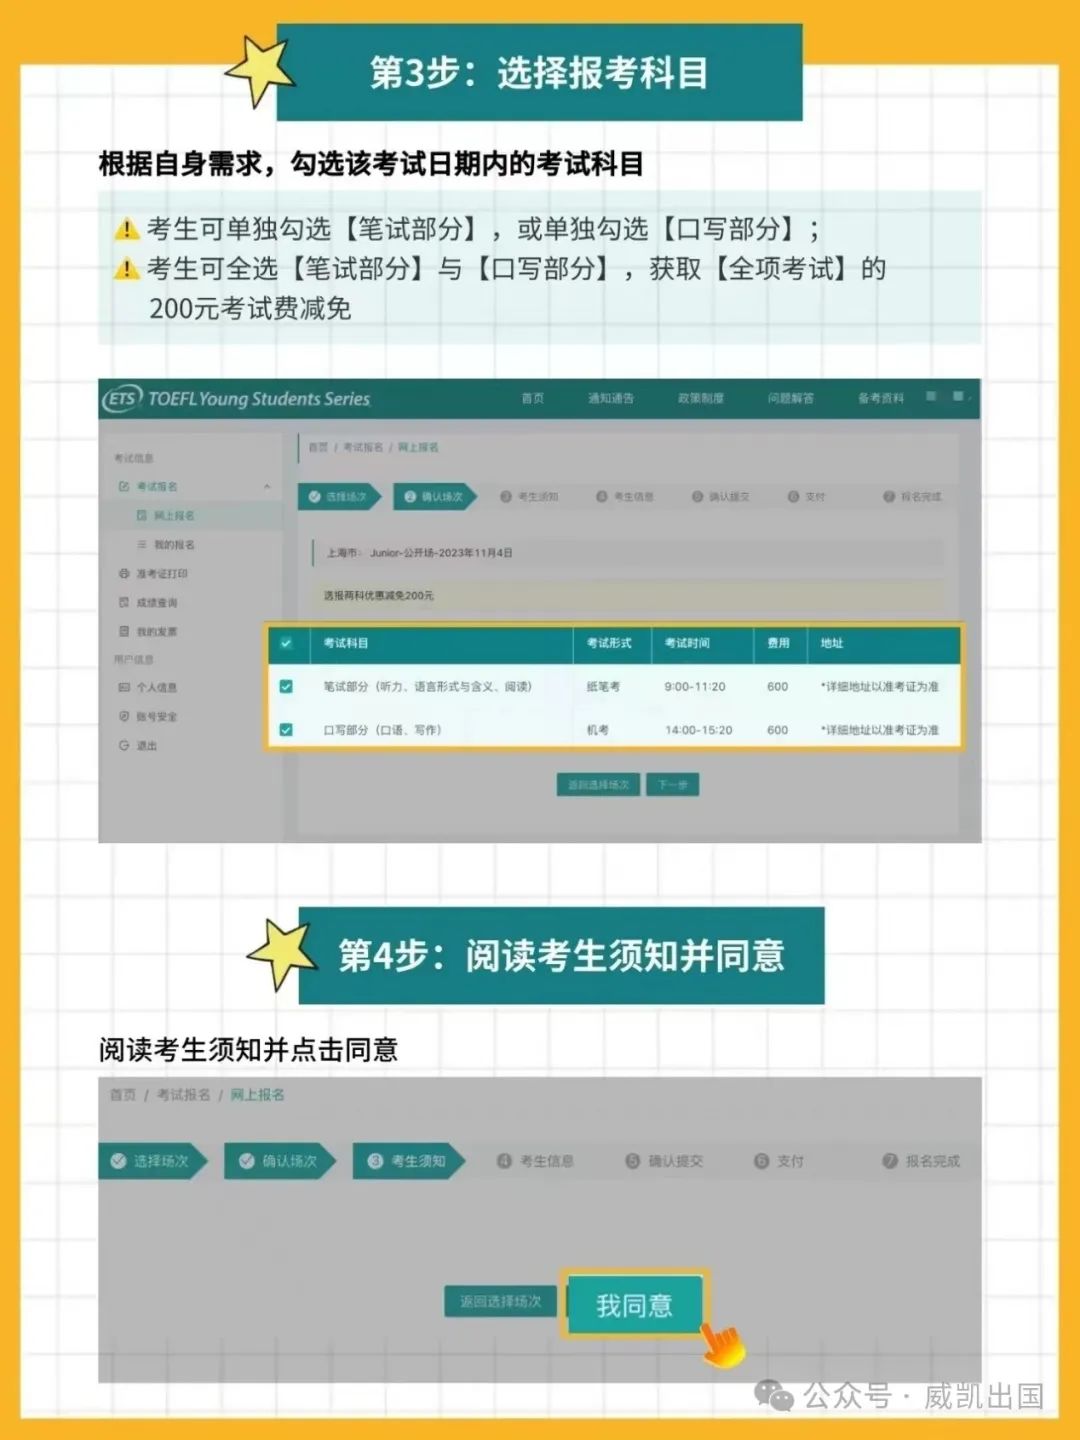Click the ETS TOEFL Young Students Series logo
Screen dimensions: 1080x1440
pos(237,399)
